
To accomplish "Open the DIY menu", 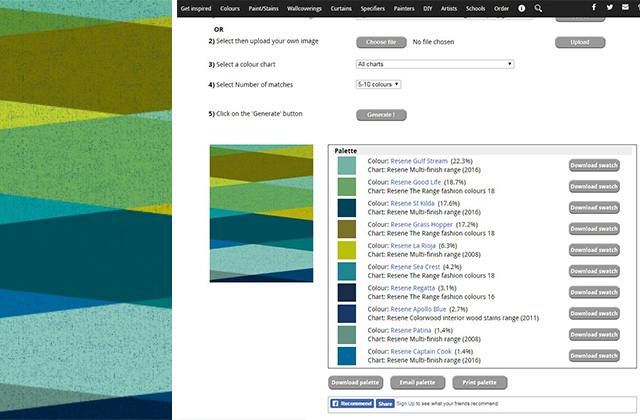I will coord(427,9).
